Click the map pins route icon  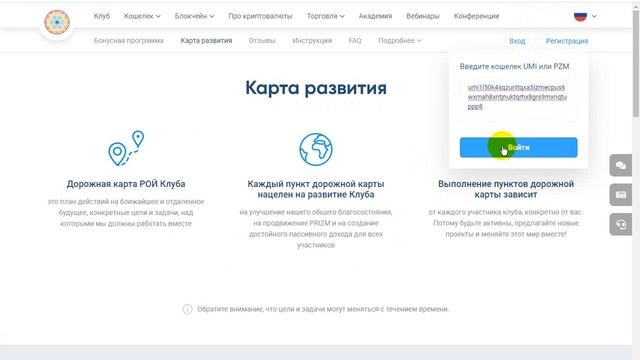point(126,148)
